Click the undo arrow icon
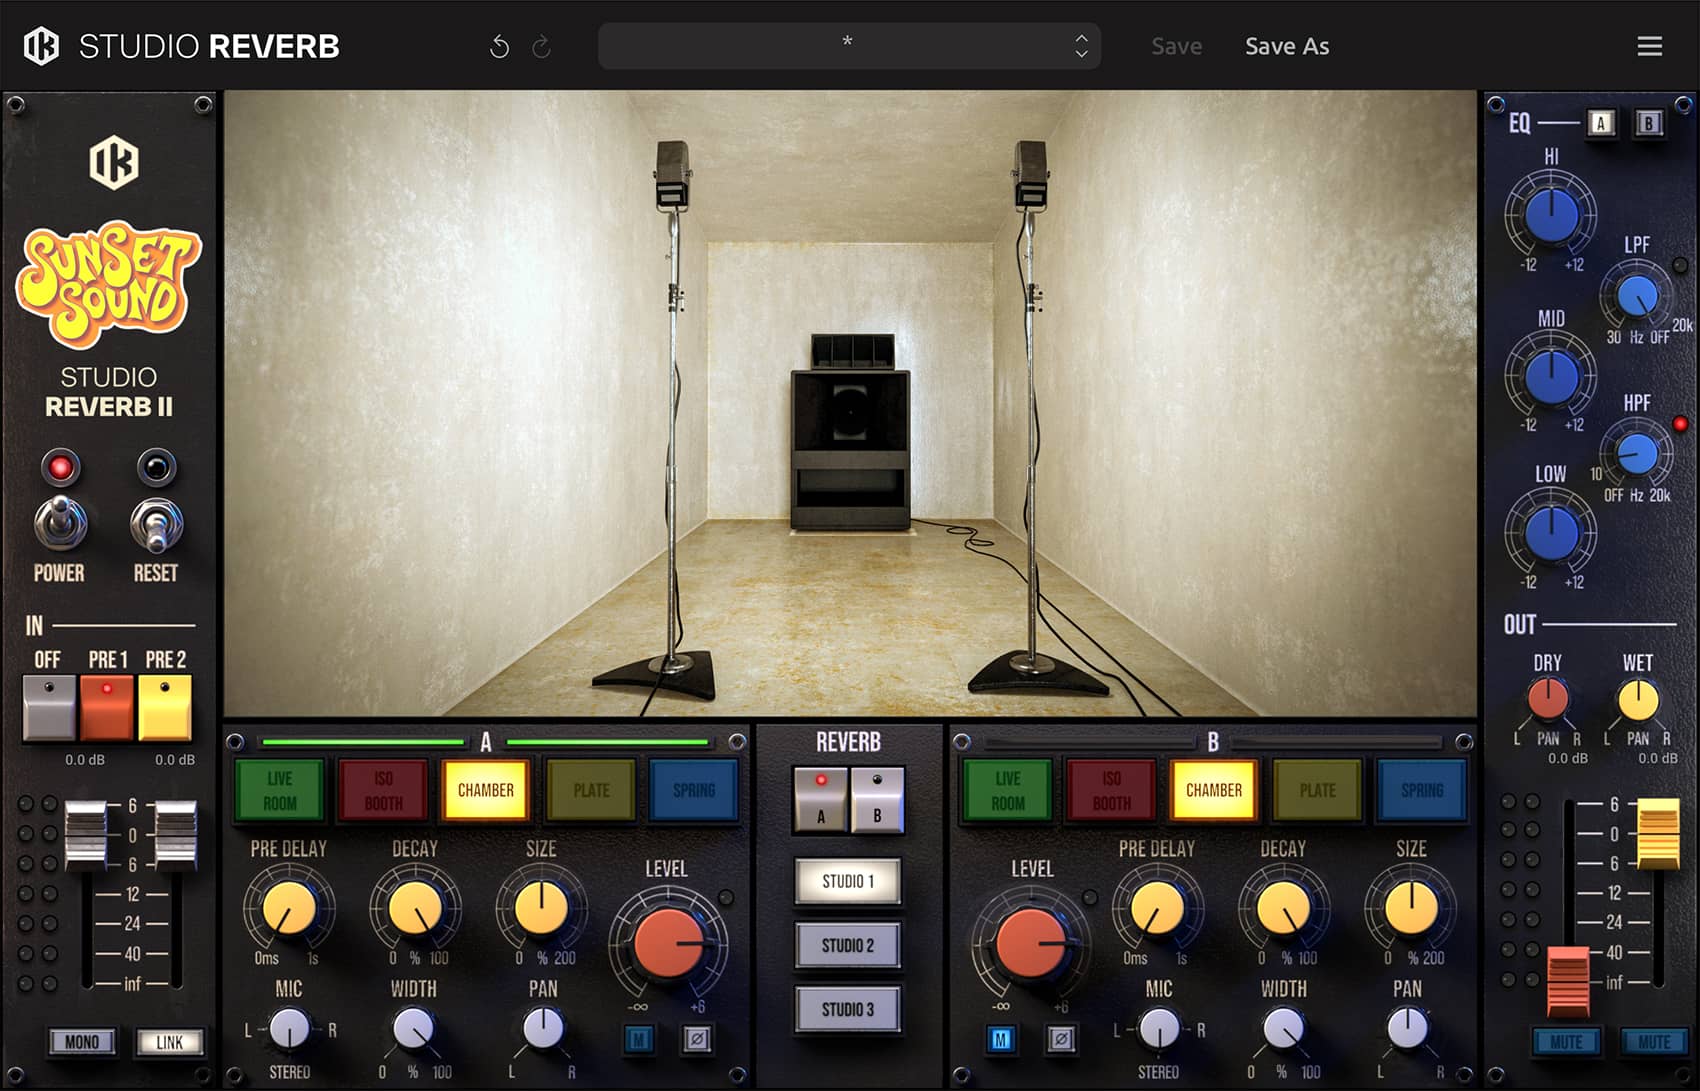This screenshot has height=1091, width=1700. (x=499, y=47)
